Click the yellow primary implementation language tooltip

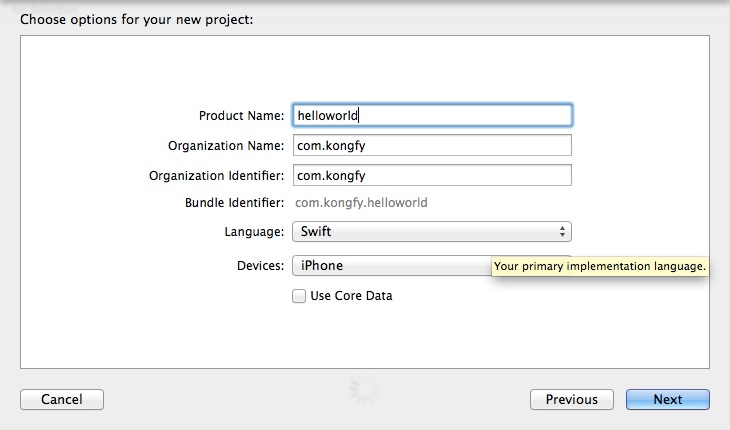(600, 267)
